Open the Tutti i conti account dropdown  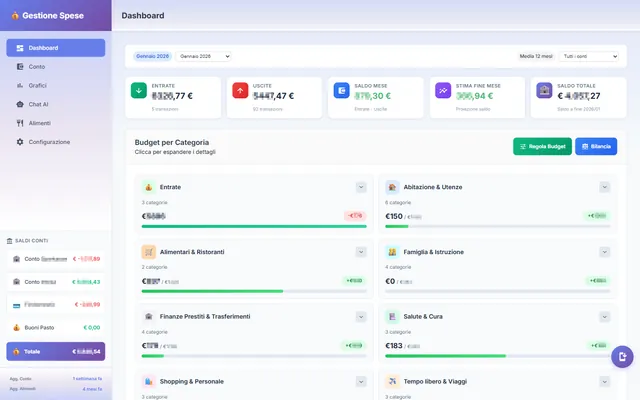(589, 56)
